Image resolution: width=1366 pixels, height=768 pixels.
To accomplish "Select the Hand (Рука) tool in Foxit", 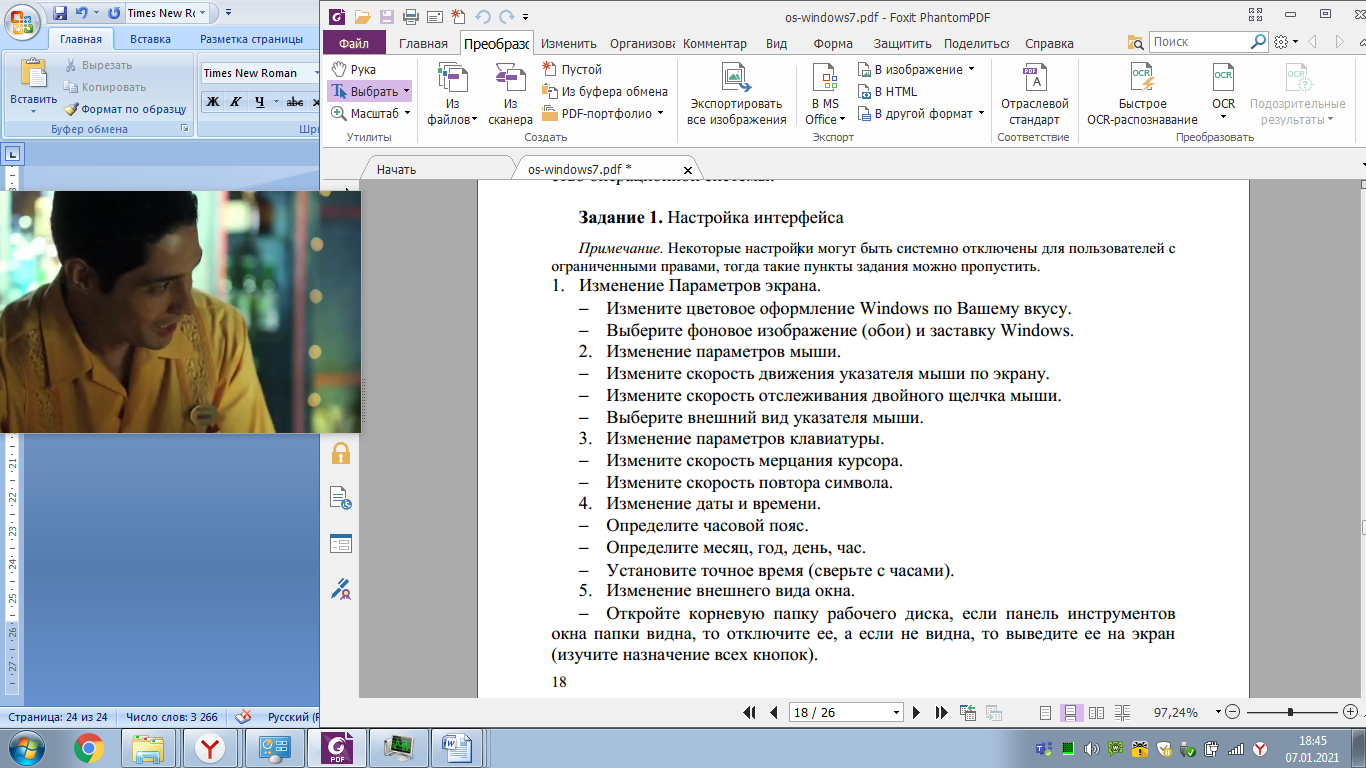I will pyautogui.click(x=353, y=69).
